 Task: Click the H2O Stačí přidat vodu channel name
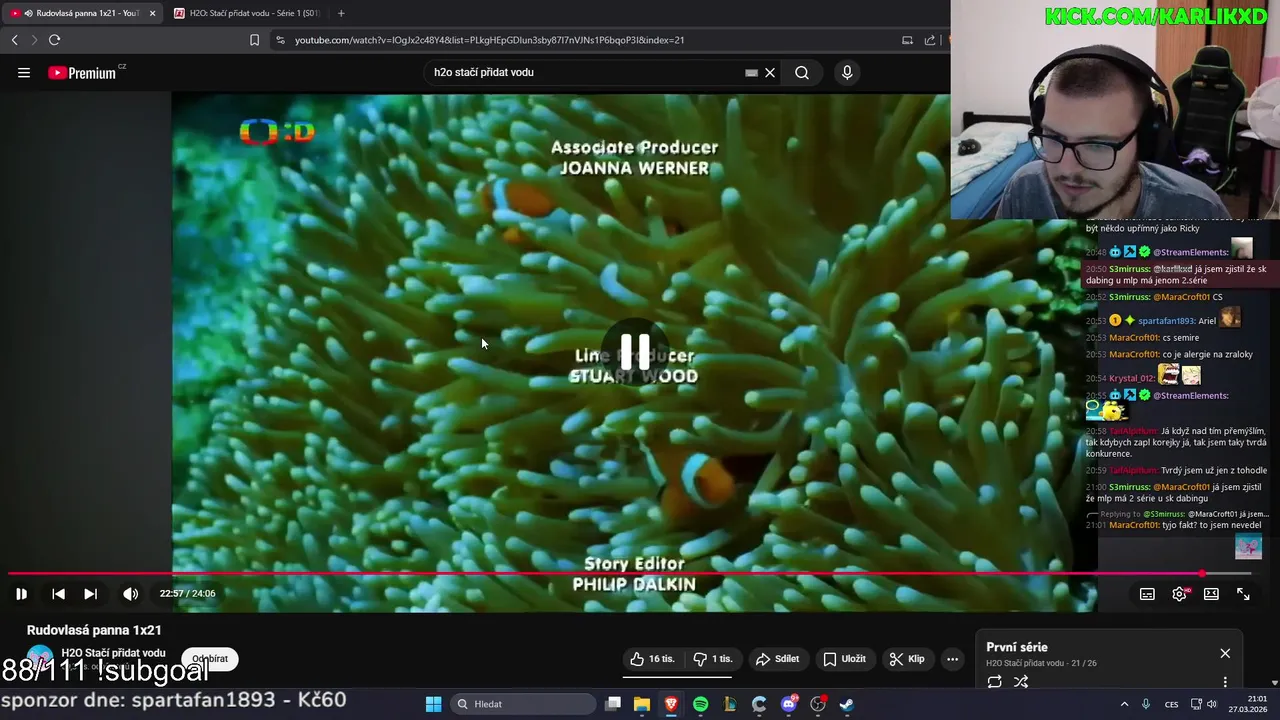point(113,653)
